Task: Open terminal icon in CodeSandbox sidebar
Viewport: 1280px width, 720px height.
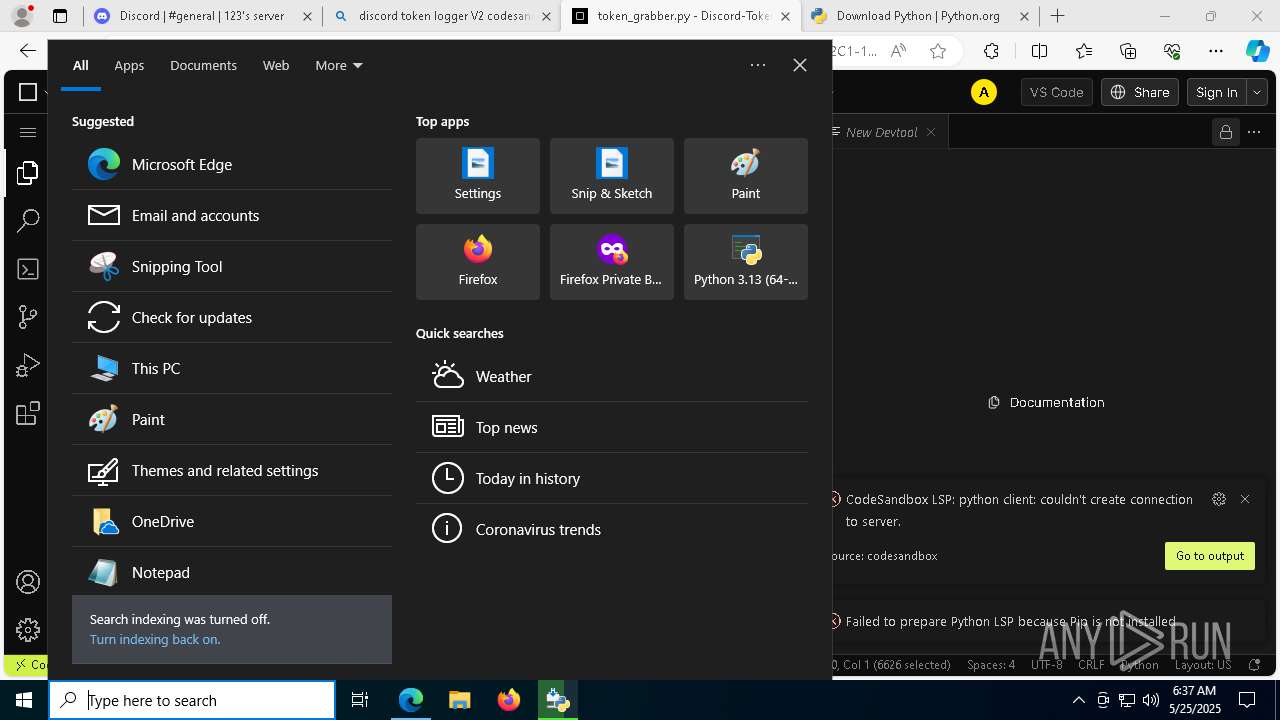Action: pos(28,269)
